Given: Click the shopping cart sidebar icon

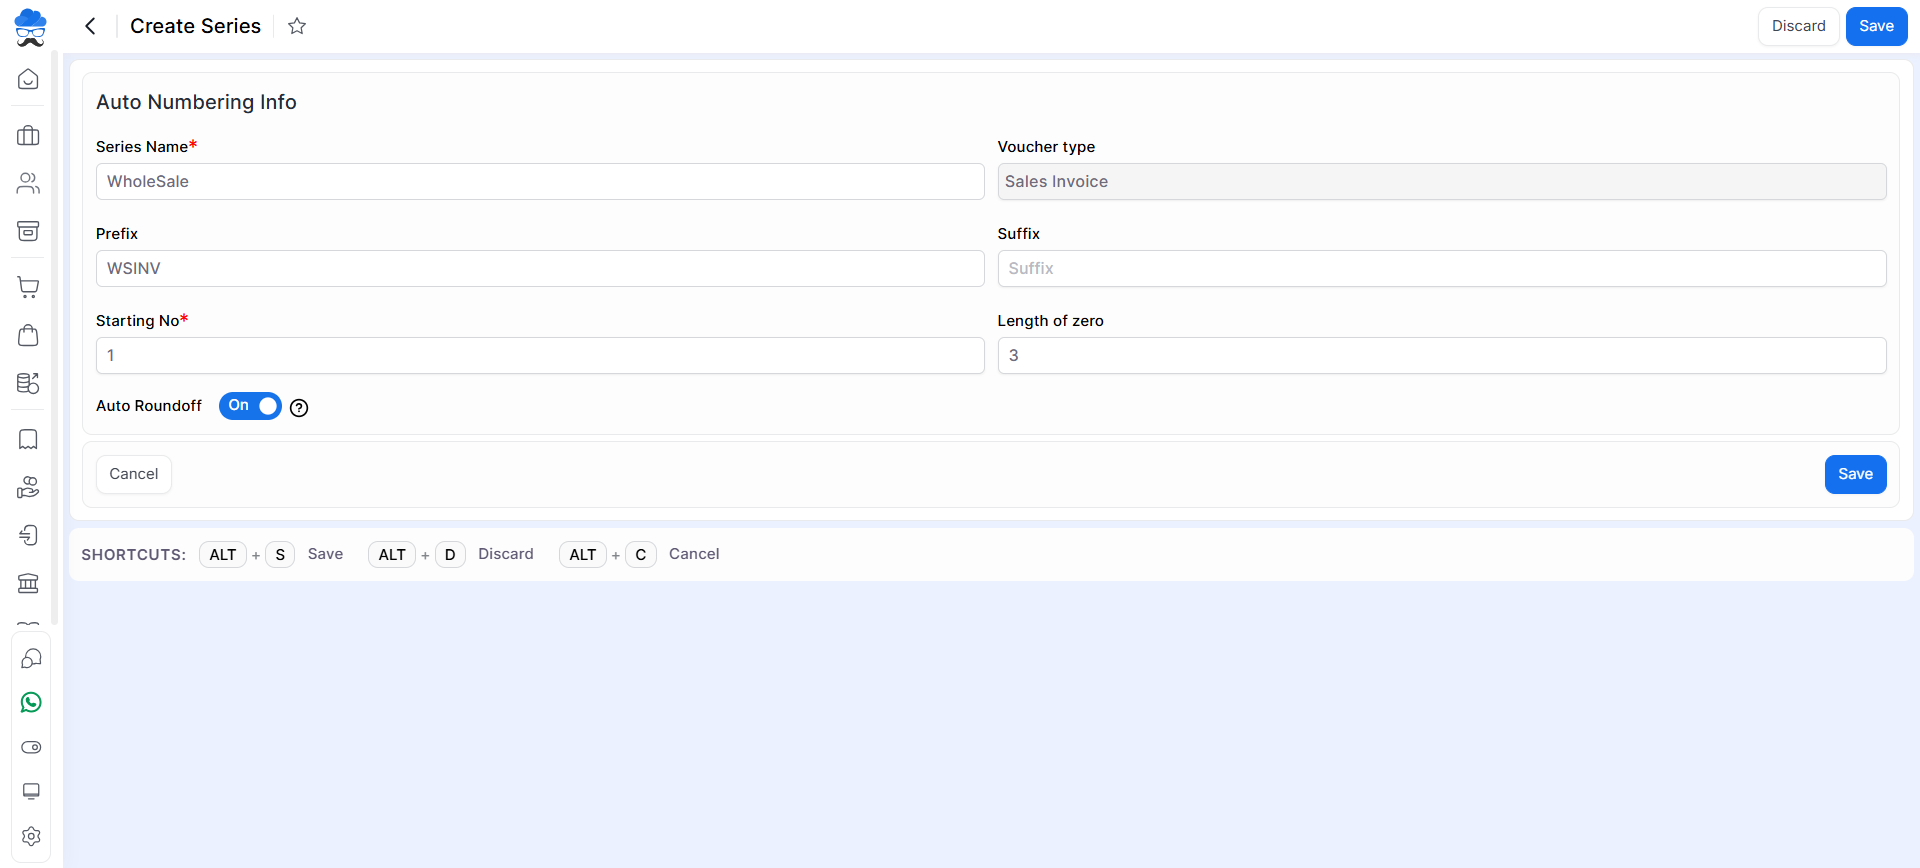Looking at the screenshot, I should pos(28,287).
